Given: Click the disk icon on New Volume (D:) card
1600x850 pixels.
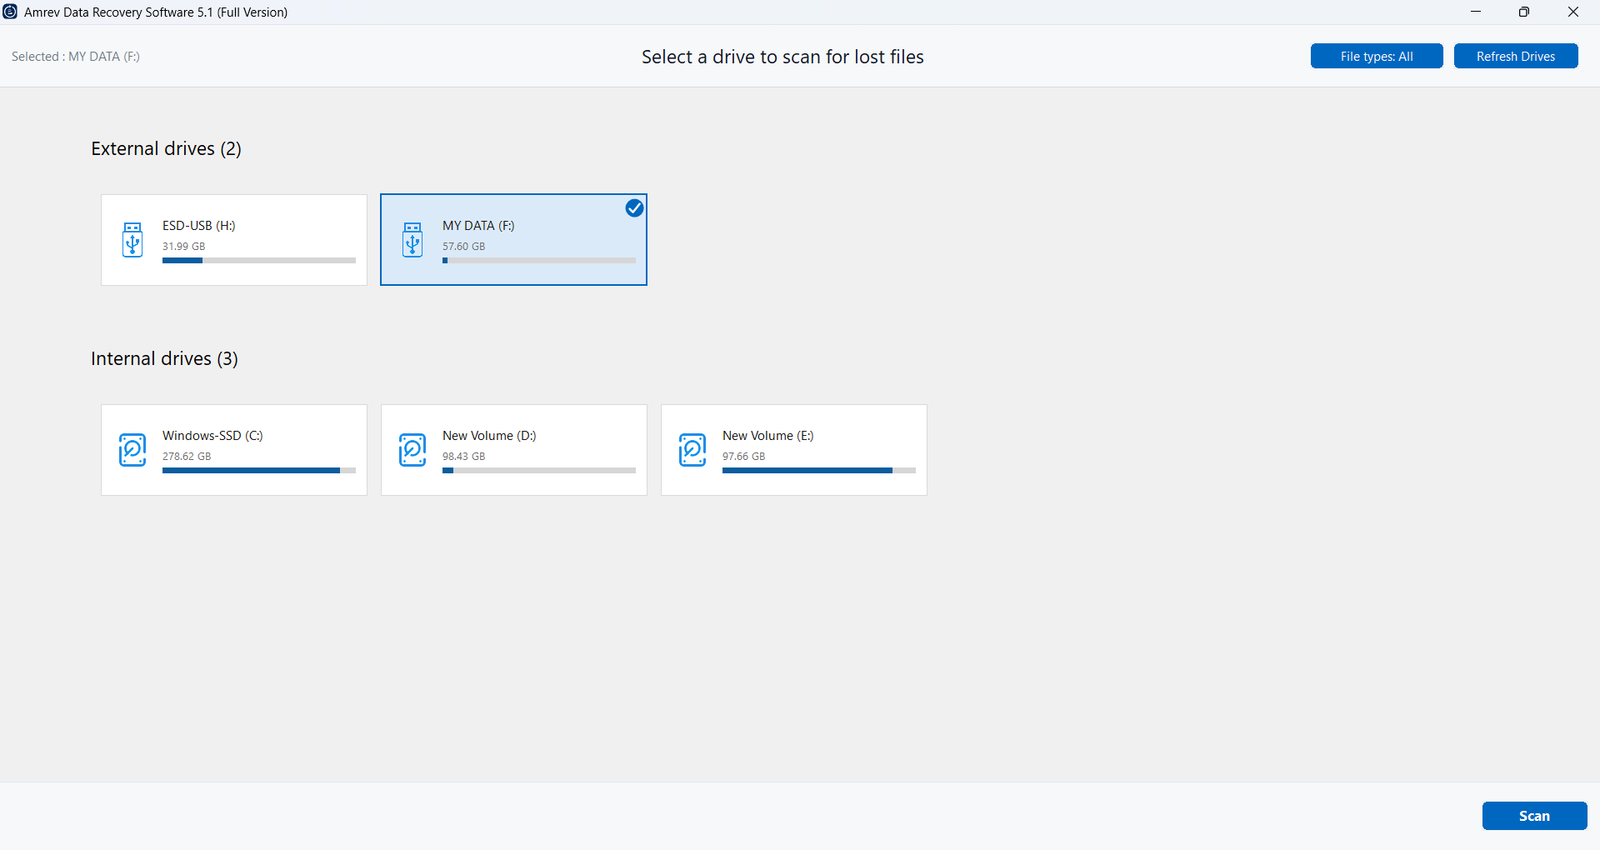Looking at the screenshot, I should tap(412, 450).
